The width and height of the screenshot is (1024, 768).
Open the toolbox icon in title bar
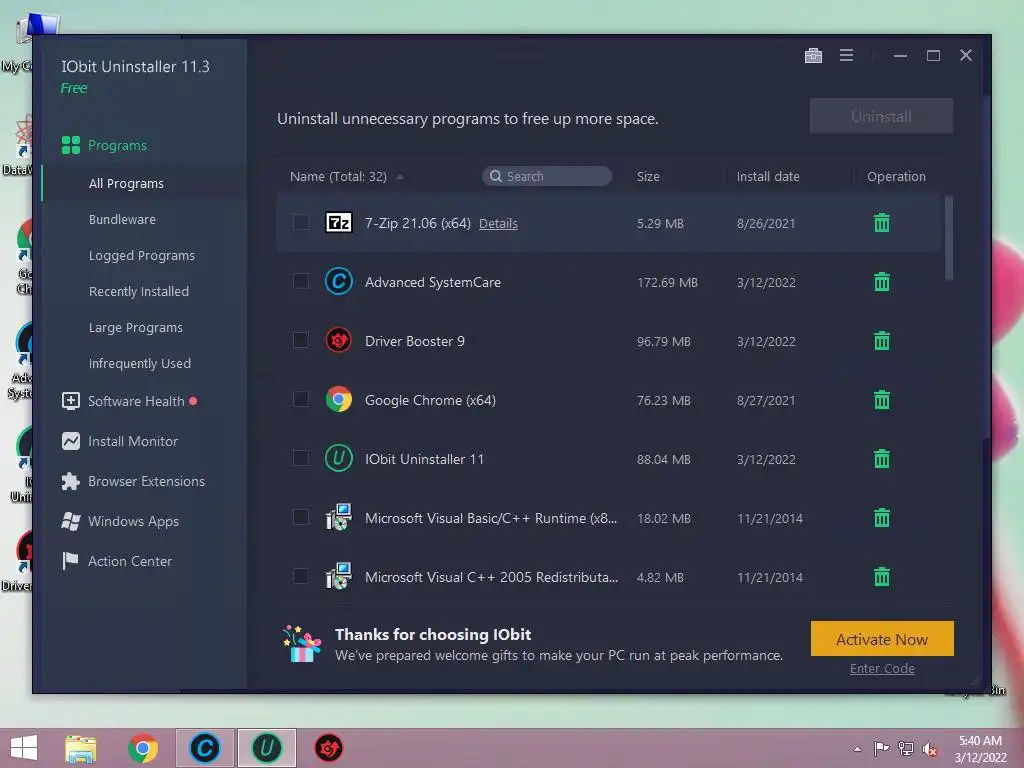tap(813, 56)
